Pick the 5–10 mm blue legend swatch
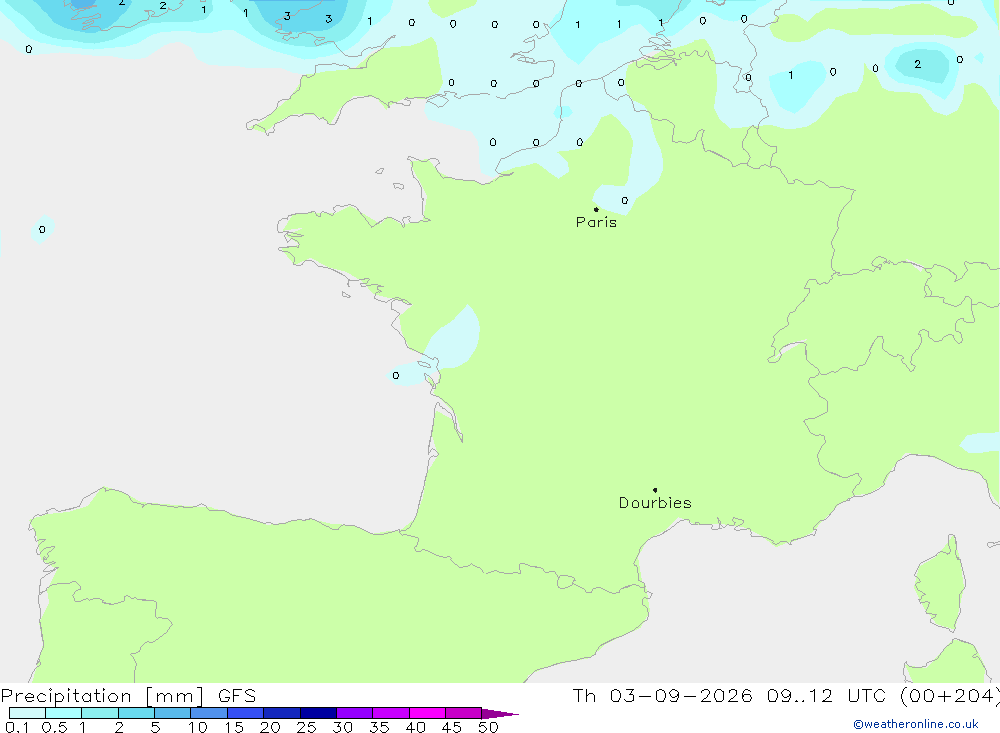This screenshot has height=733, width=1000. 173,713
